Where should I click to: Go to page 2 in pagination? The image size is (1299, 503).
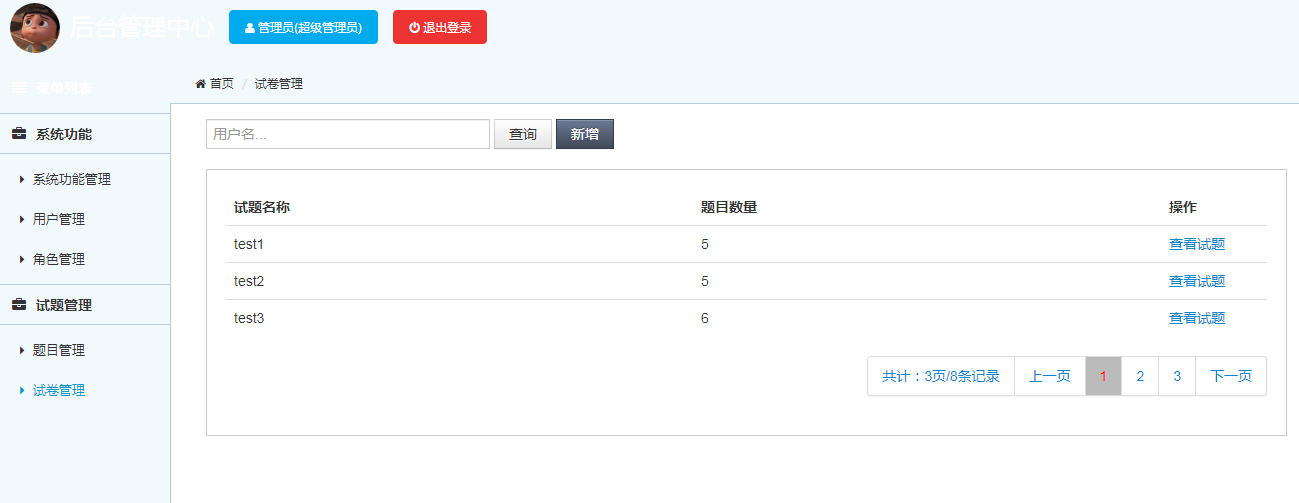[x=1140, y=376]
